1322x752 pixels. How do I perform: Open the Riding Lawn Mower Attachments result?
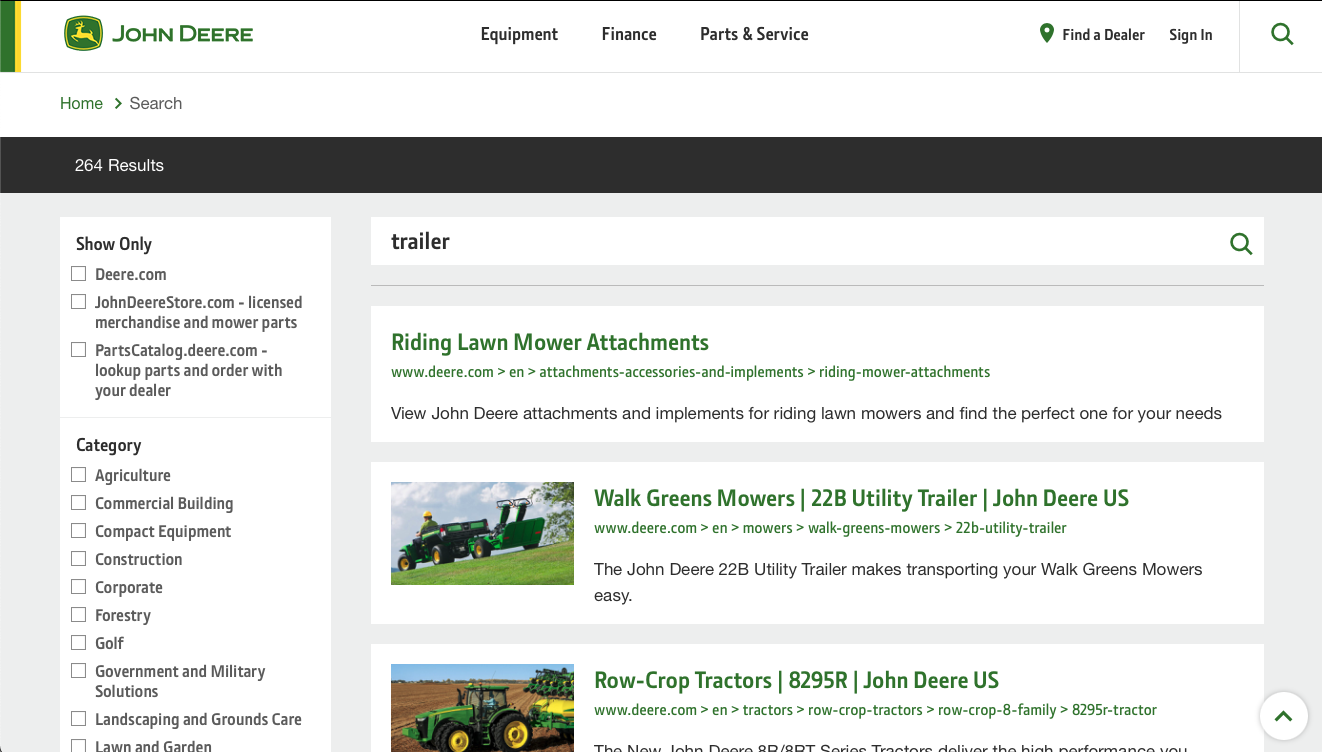[x=550, y=343]
